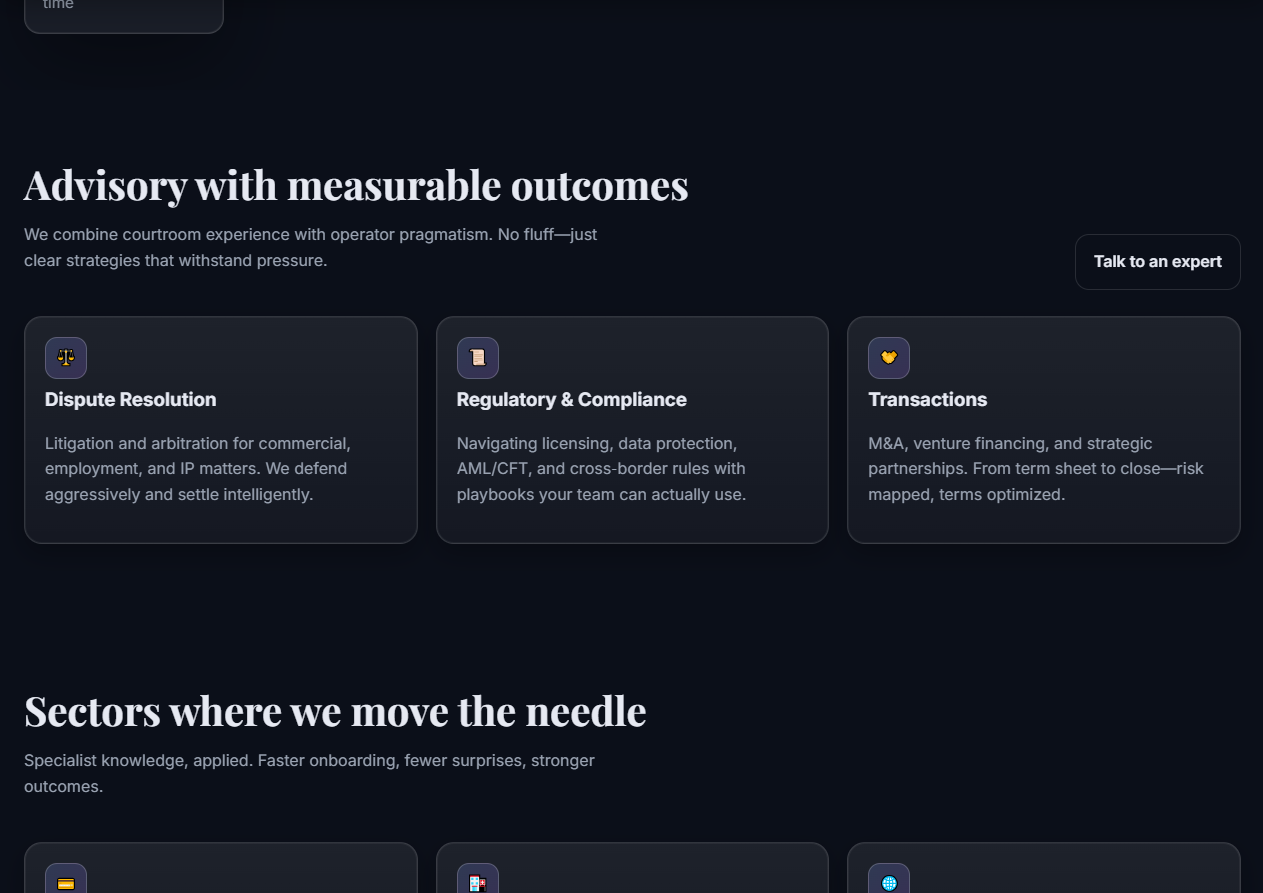Click the credit card sector icon

(66, 881)
